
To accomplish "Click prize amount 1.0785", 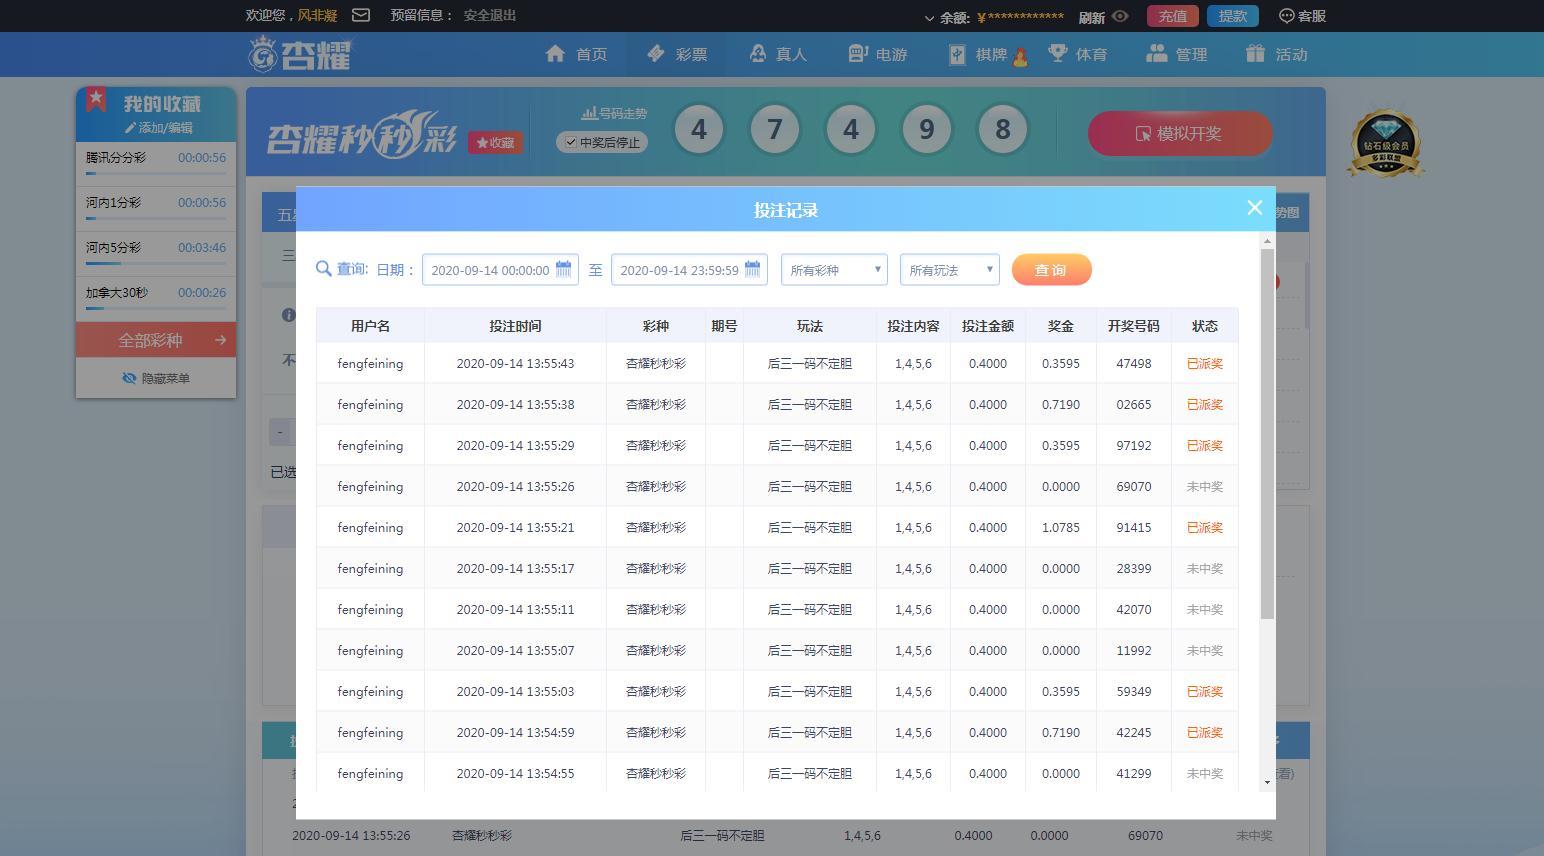I will (x=1060, y=528).
